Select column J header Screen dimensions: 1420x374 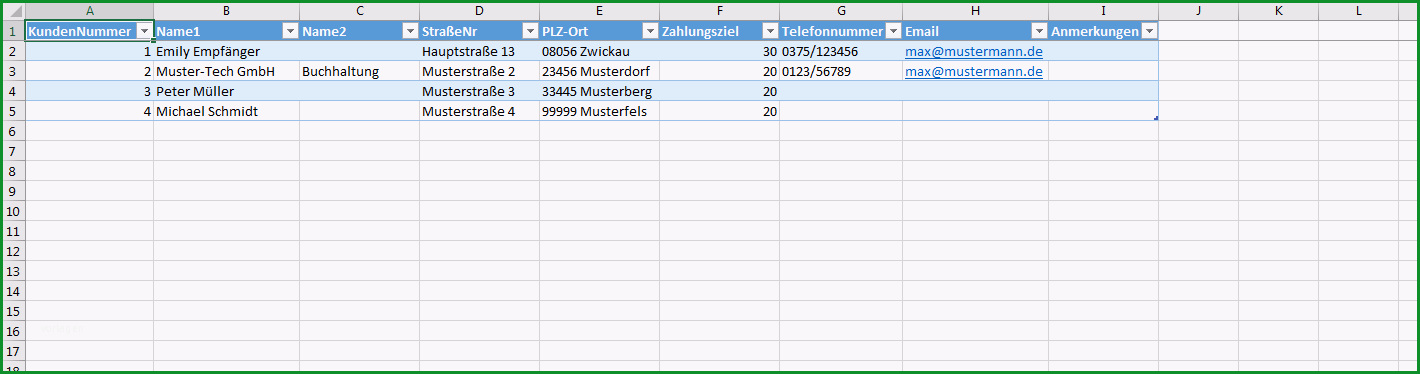click(1198, 10)
